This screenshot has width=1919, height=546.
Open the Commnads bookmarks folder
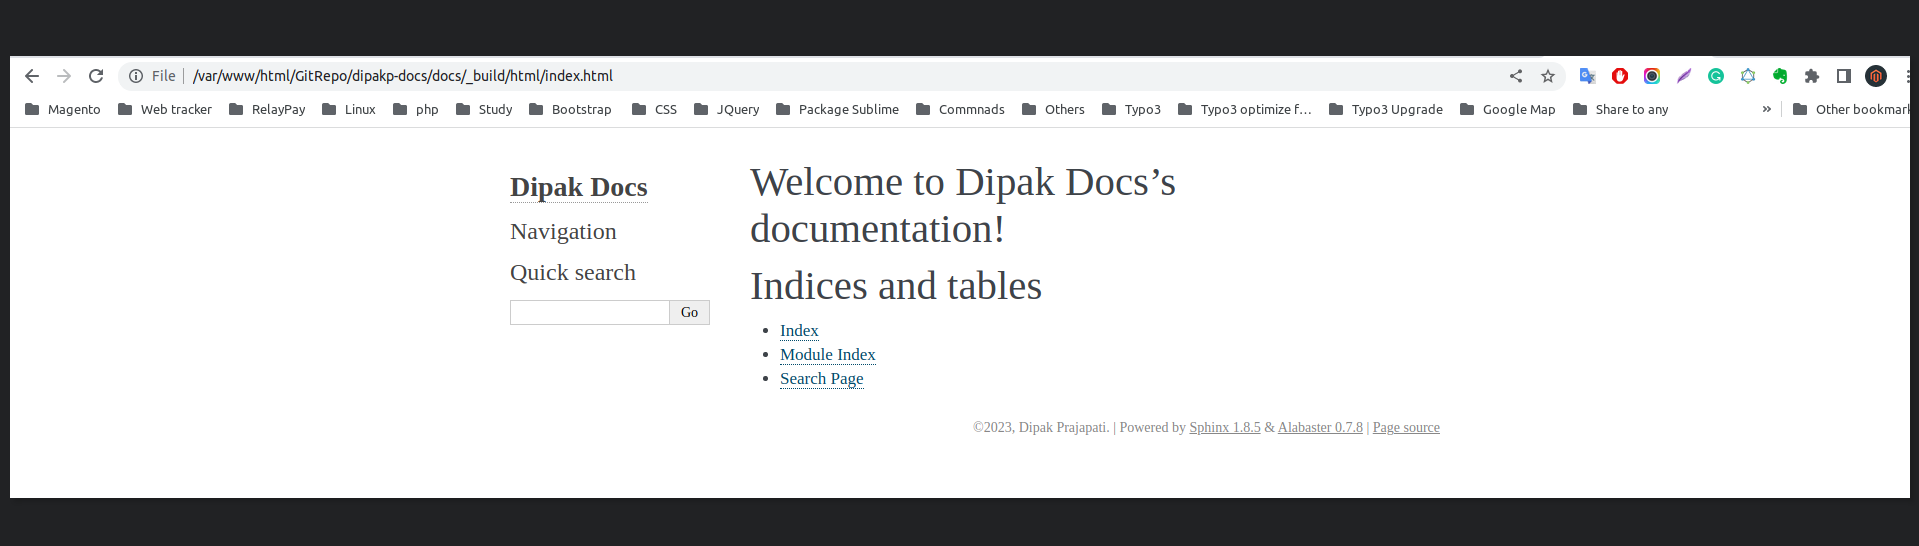pos(960,110)
